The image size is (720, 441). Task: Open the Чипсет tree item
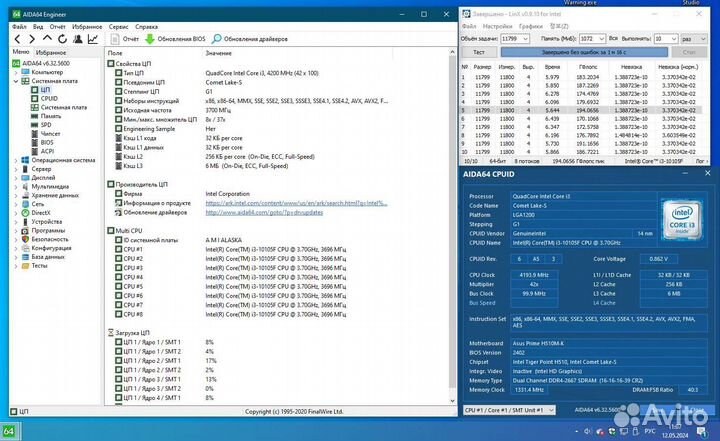[50, 133]
